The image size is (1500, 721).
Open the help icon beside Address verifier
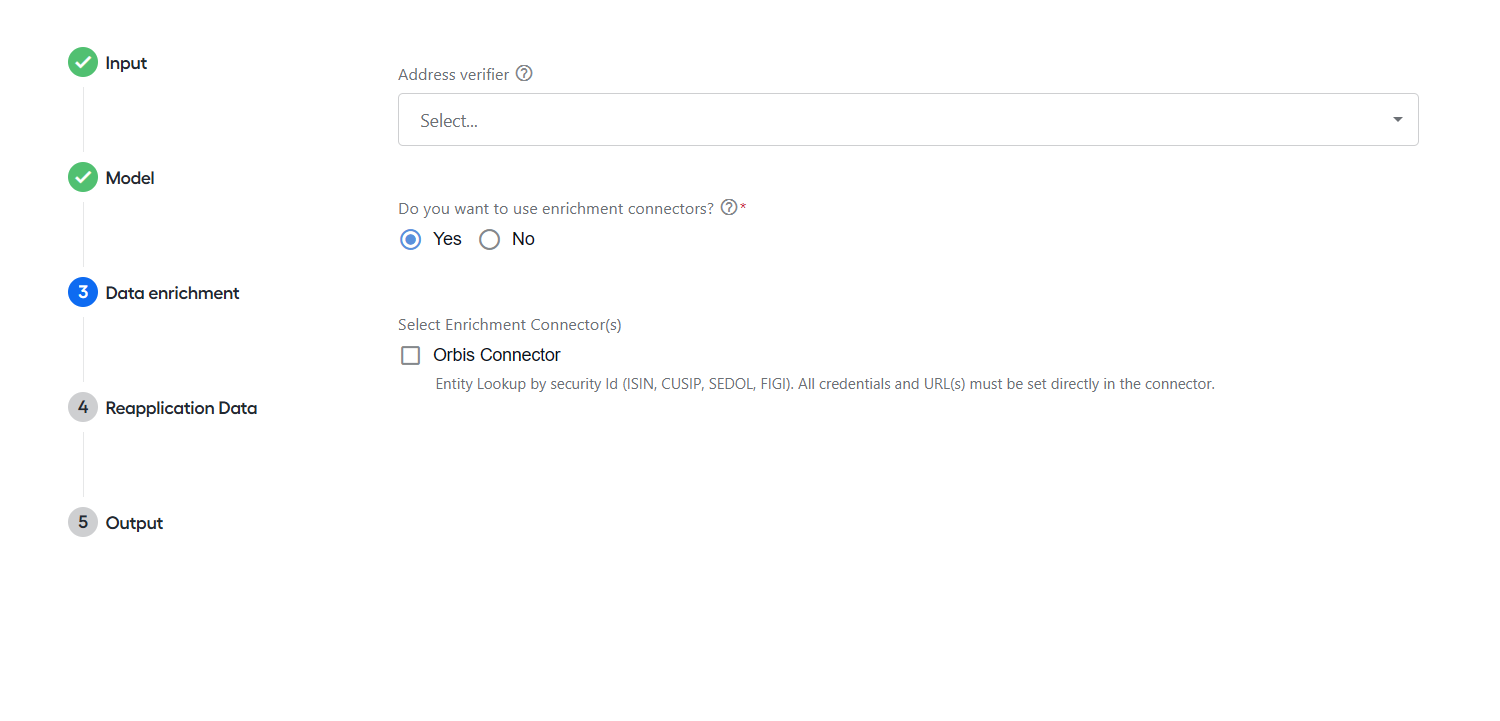(x=524, y=73)
